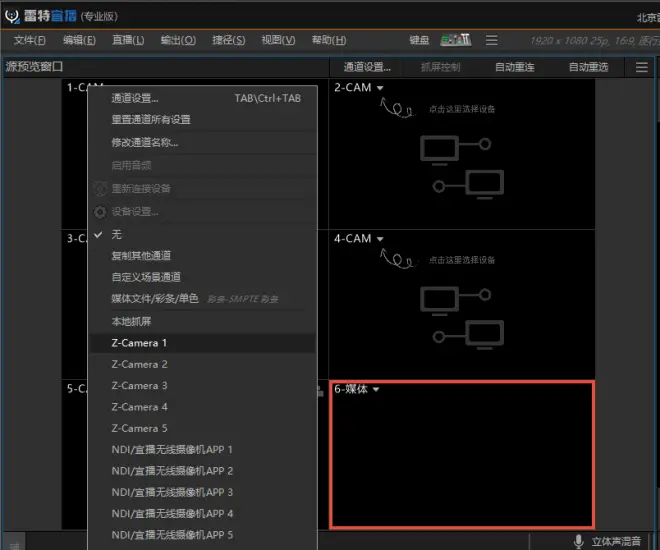
Task: Open the top toolbar hamburger menu
Action: [491, 40]
